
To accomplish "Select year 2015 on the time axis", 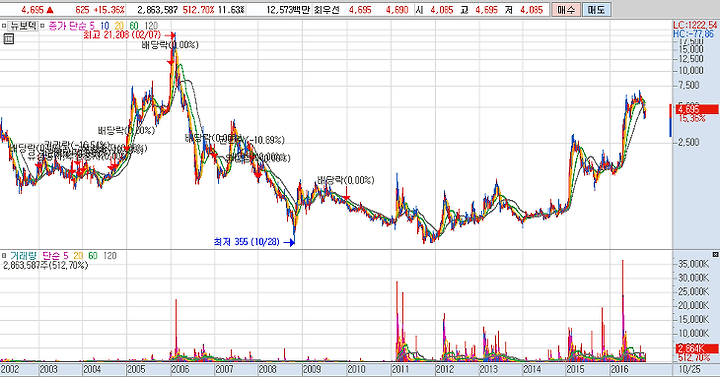I will (x=575, y=369).
